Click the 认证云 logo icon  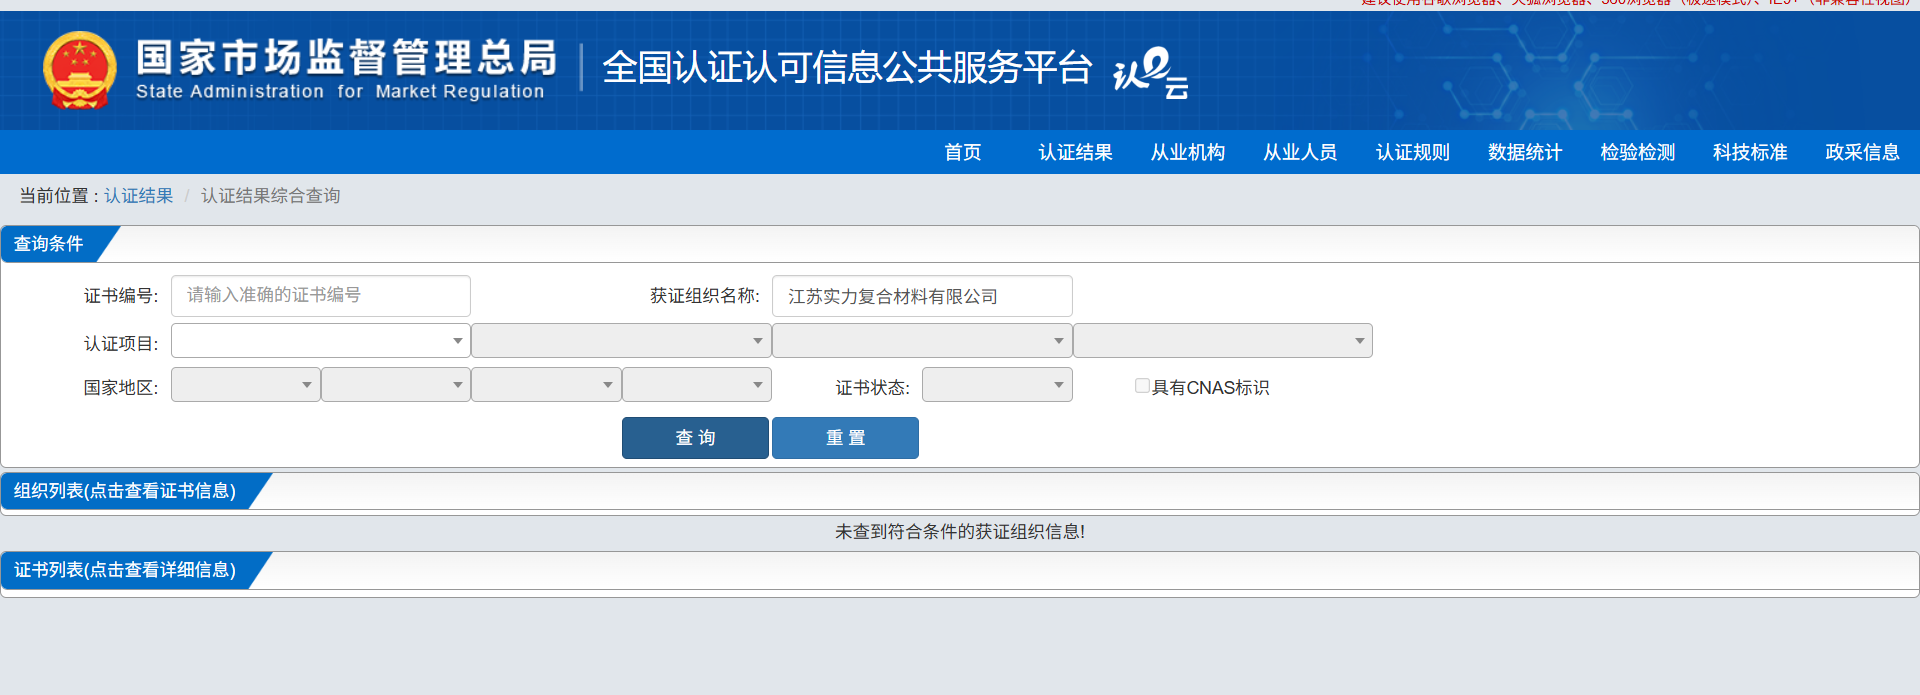coord(1151,72)
